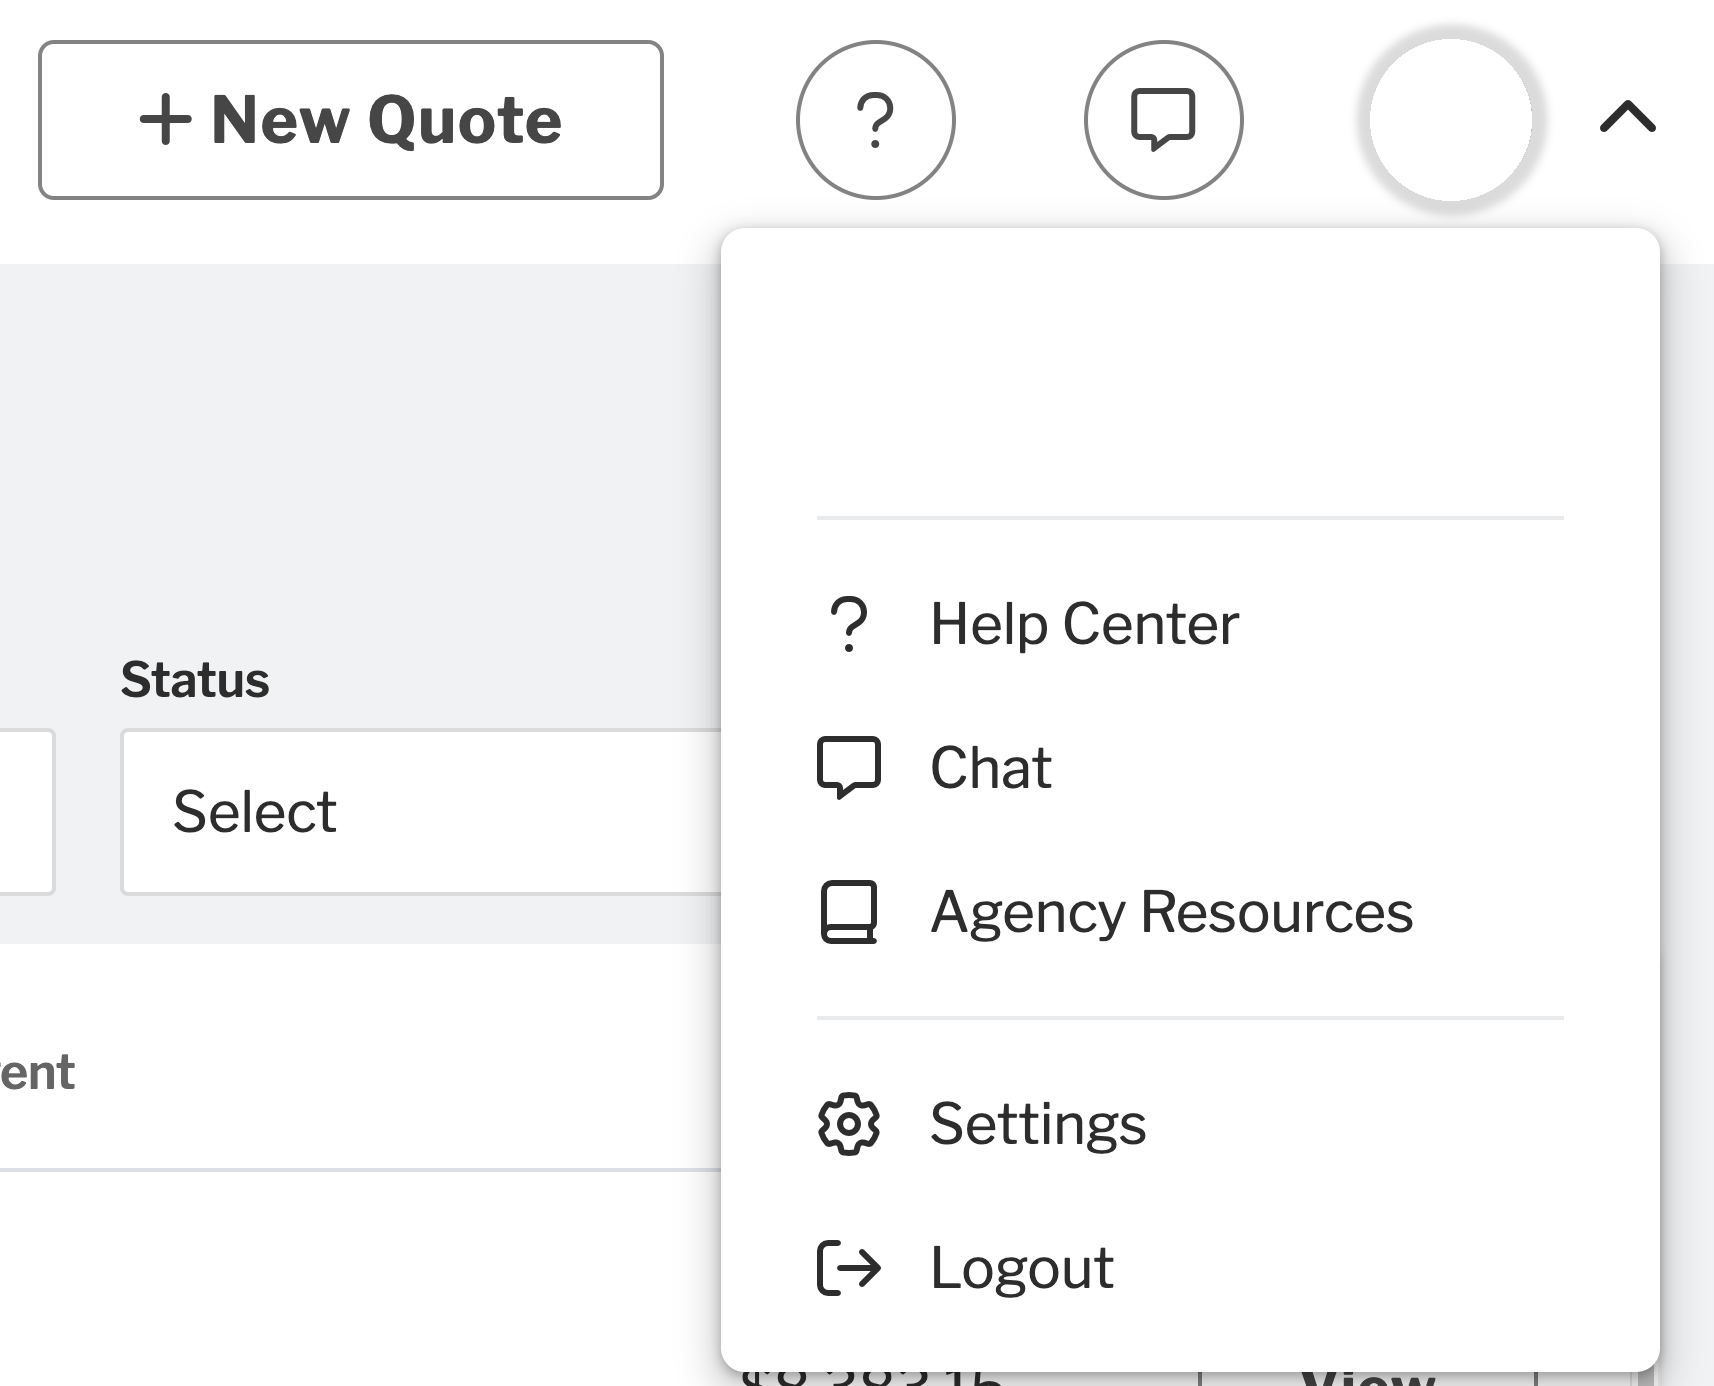Click the partially visible field left of Status
Viewport: 1714px width, 1386px height.
click(x=26, y=811)
